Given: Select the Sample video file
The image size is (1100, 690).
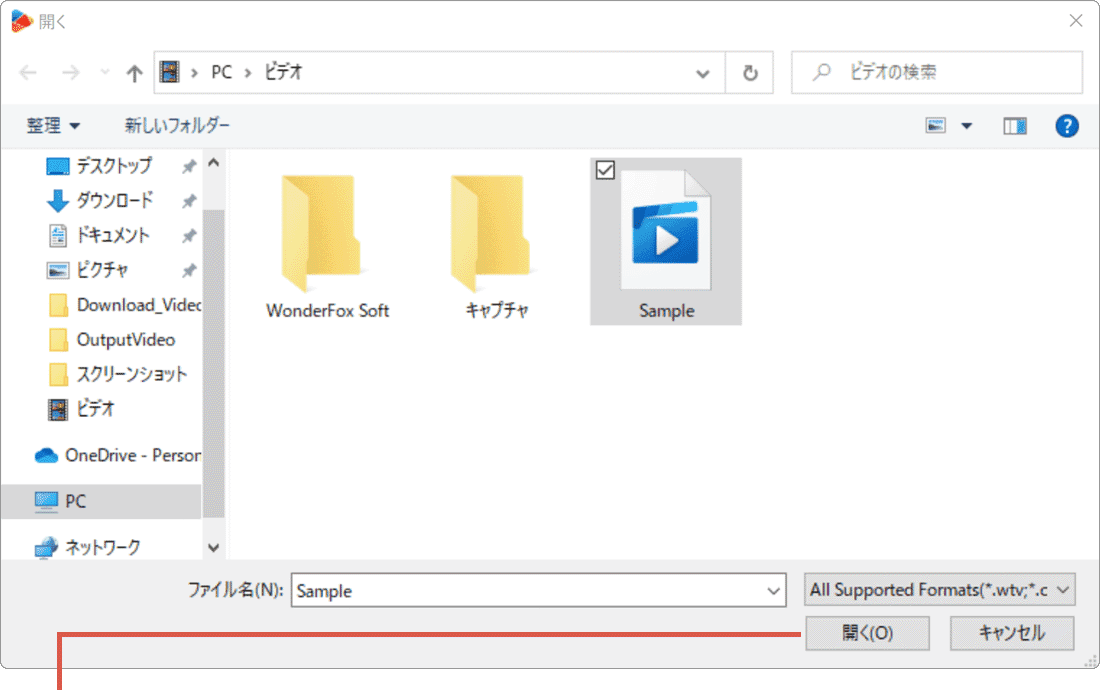Looking at the screenshot, I should pyautogui.click(x=666, y=245).
